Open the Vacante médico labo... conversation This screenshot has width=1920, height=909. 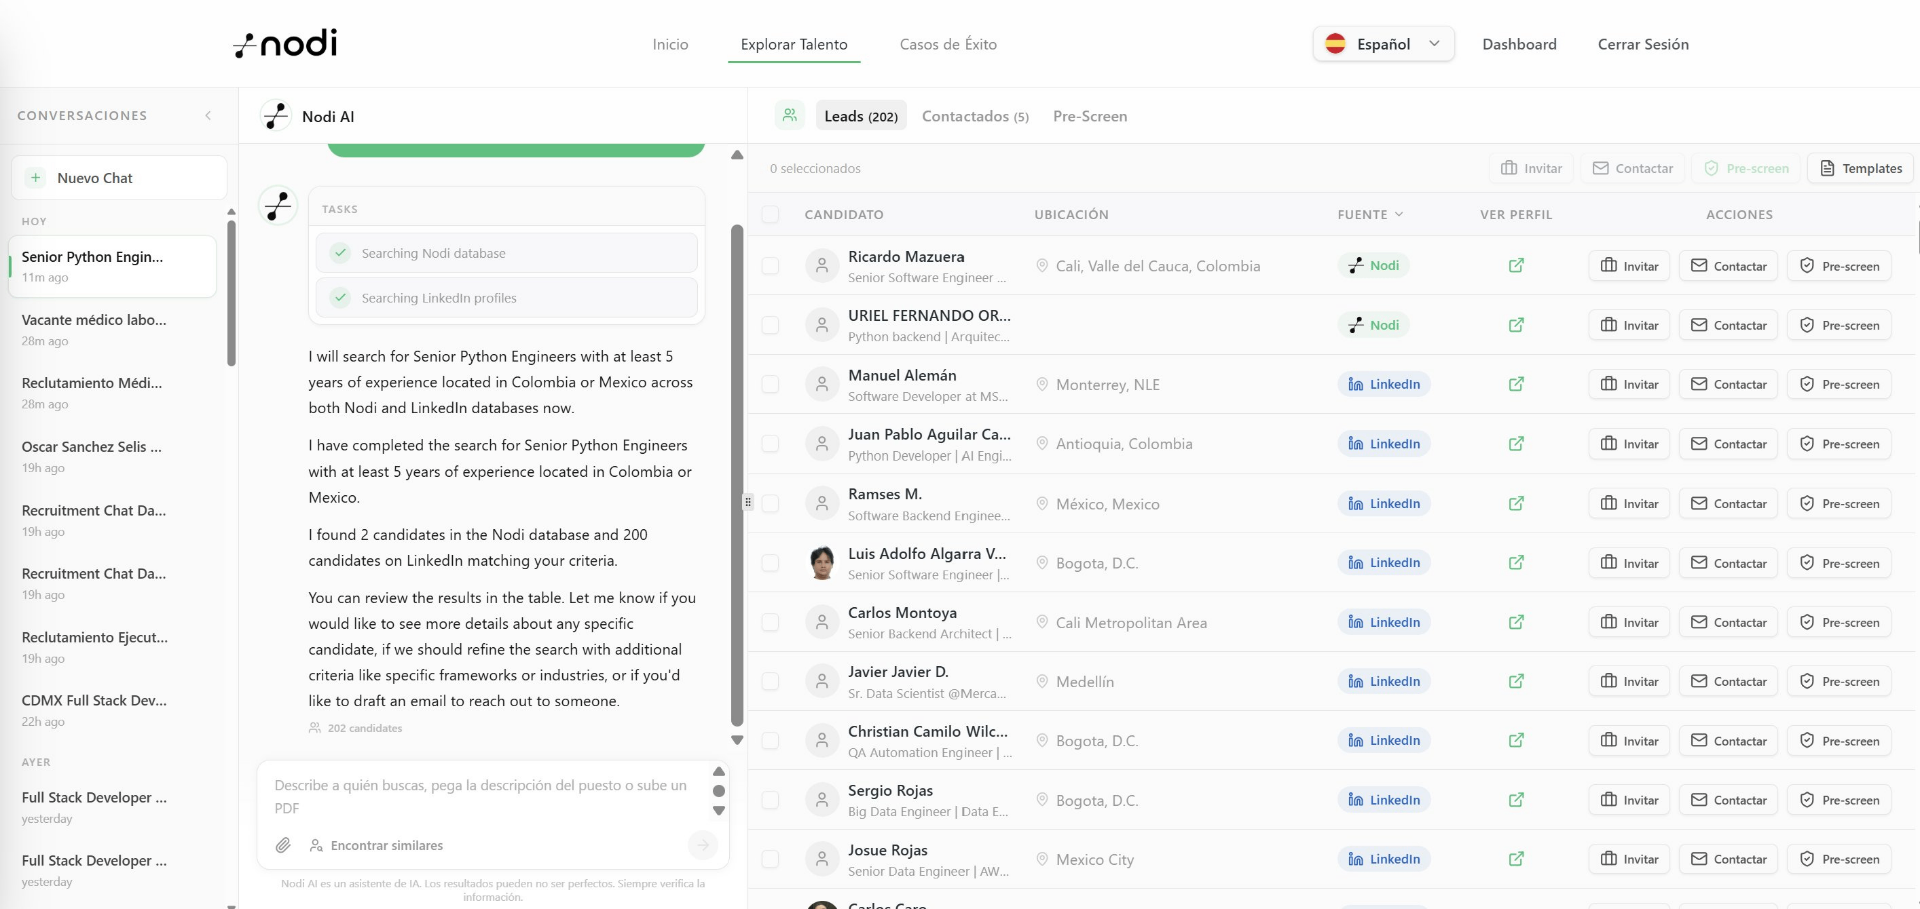[112, 330]
